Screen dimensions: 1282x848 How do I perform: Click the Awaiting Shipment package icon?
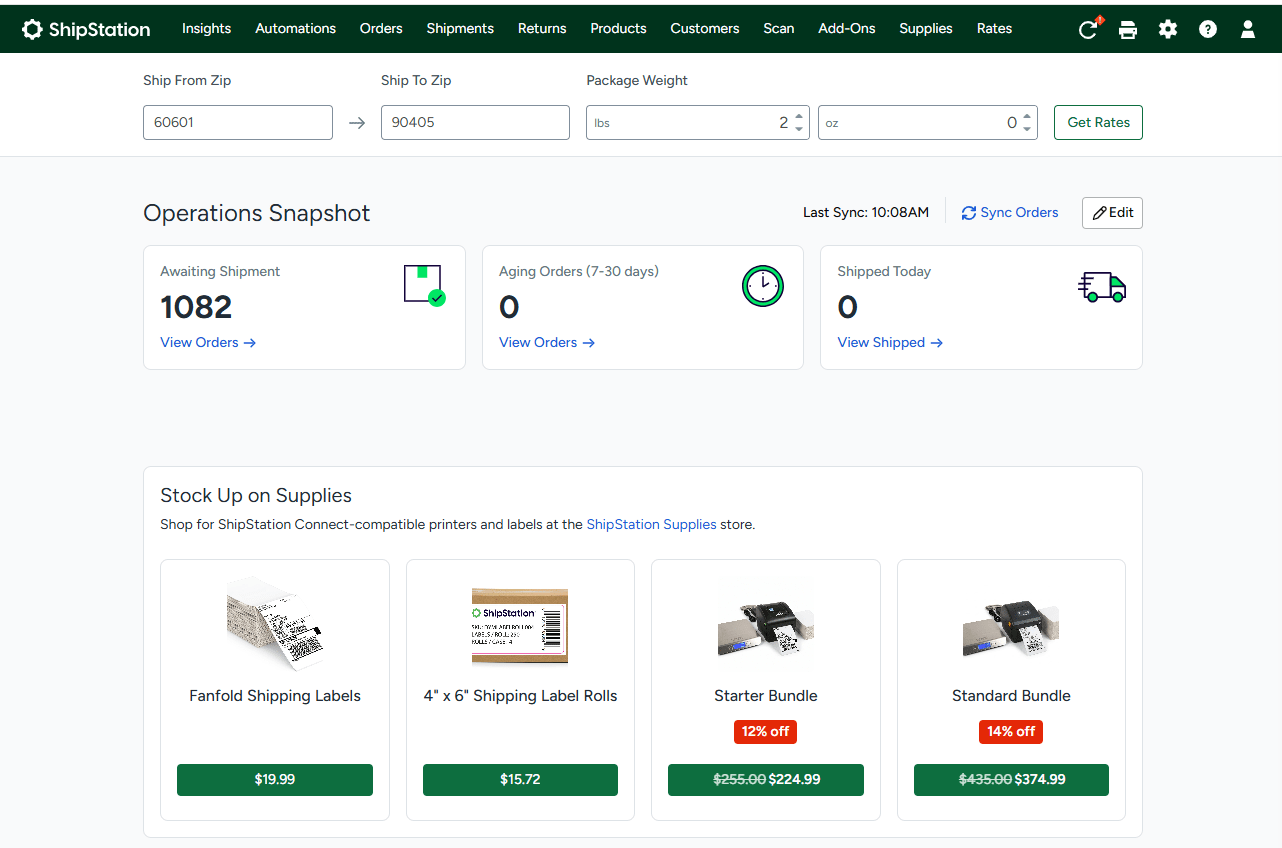pyautogui.click(x=425, y=285)
